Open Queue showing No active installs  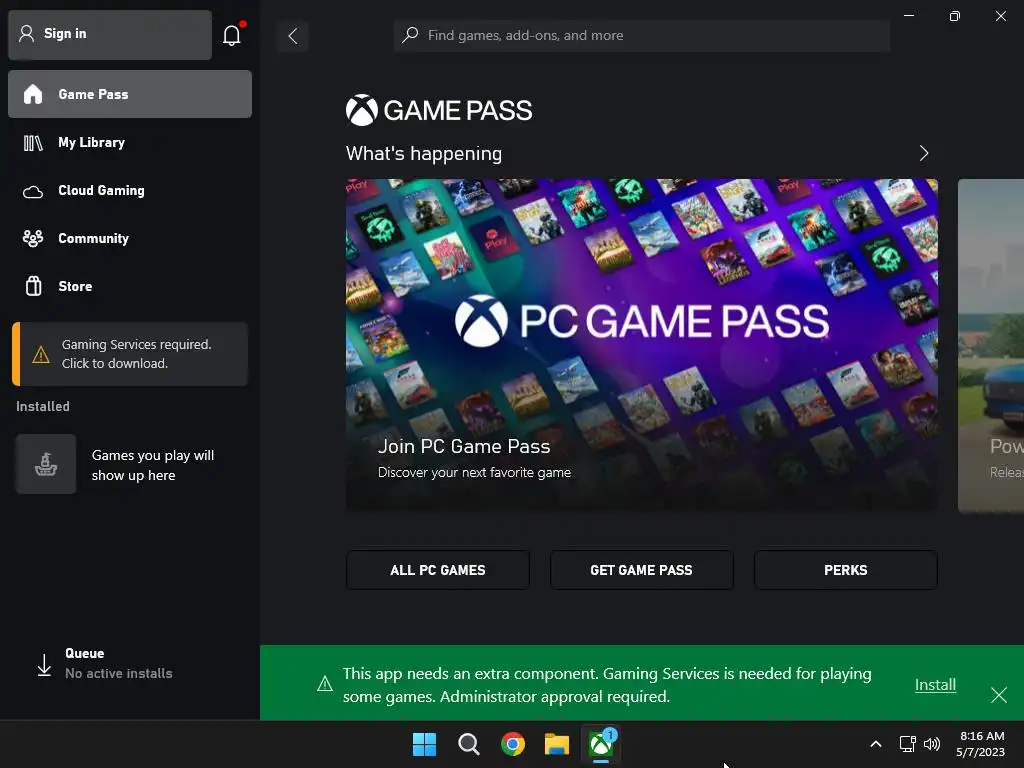coord(130,664)
